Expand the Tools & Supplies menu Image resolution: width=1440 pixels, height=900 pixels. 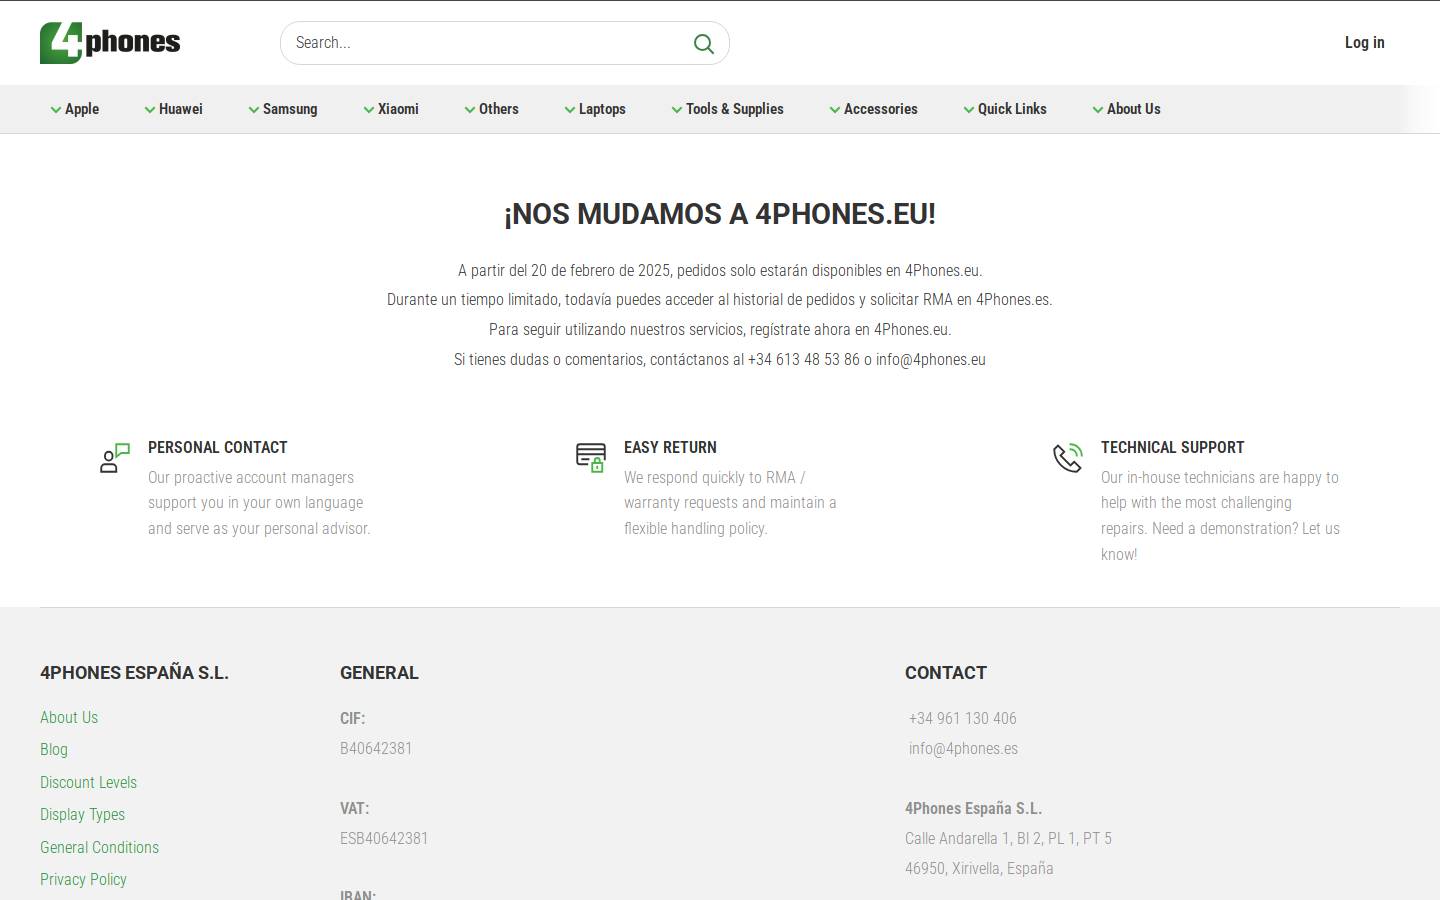tap(727, 109)
